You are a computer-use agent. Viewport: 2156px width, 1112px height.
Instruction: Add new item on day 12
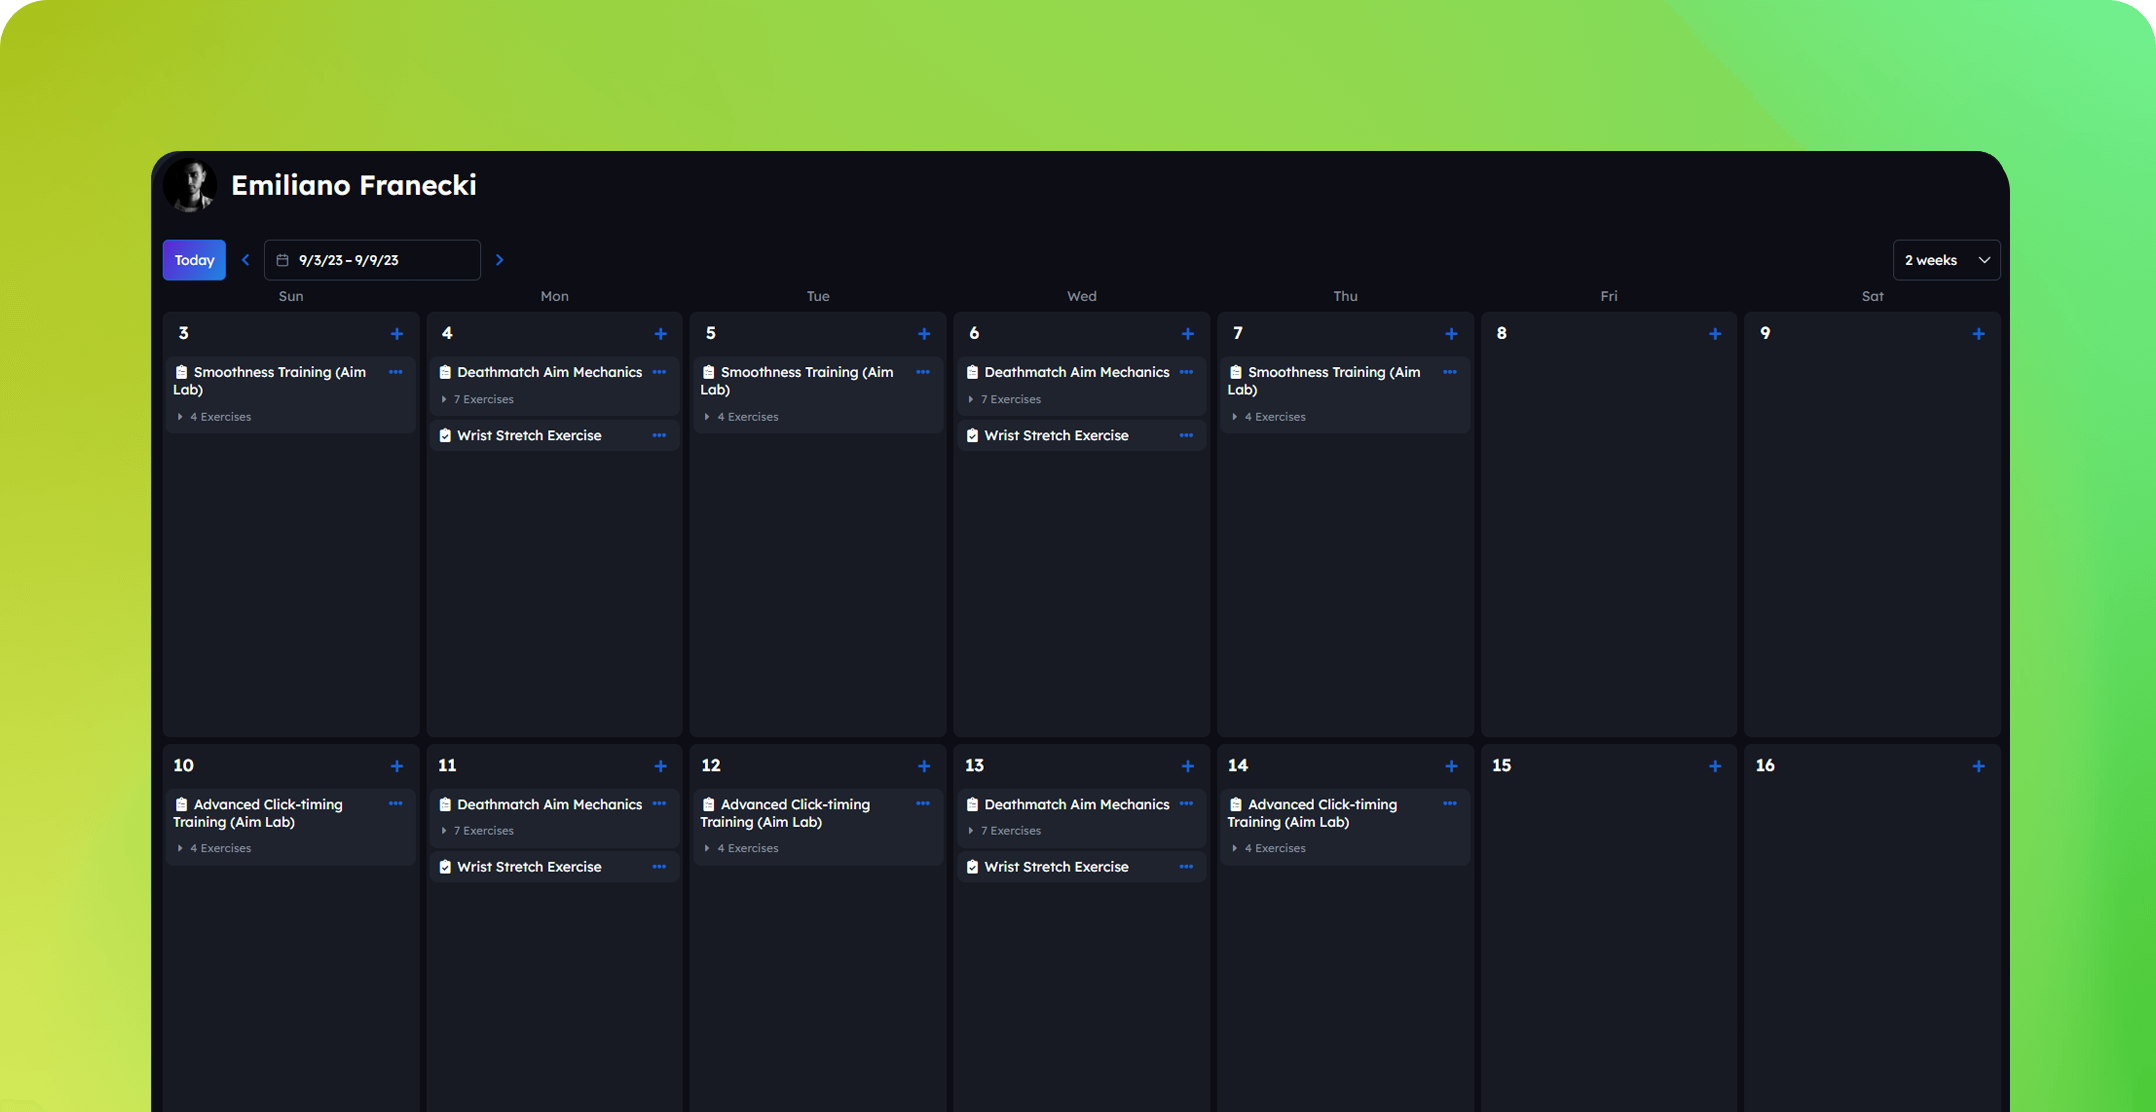[x=923, y=766]
